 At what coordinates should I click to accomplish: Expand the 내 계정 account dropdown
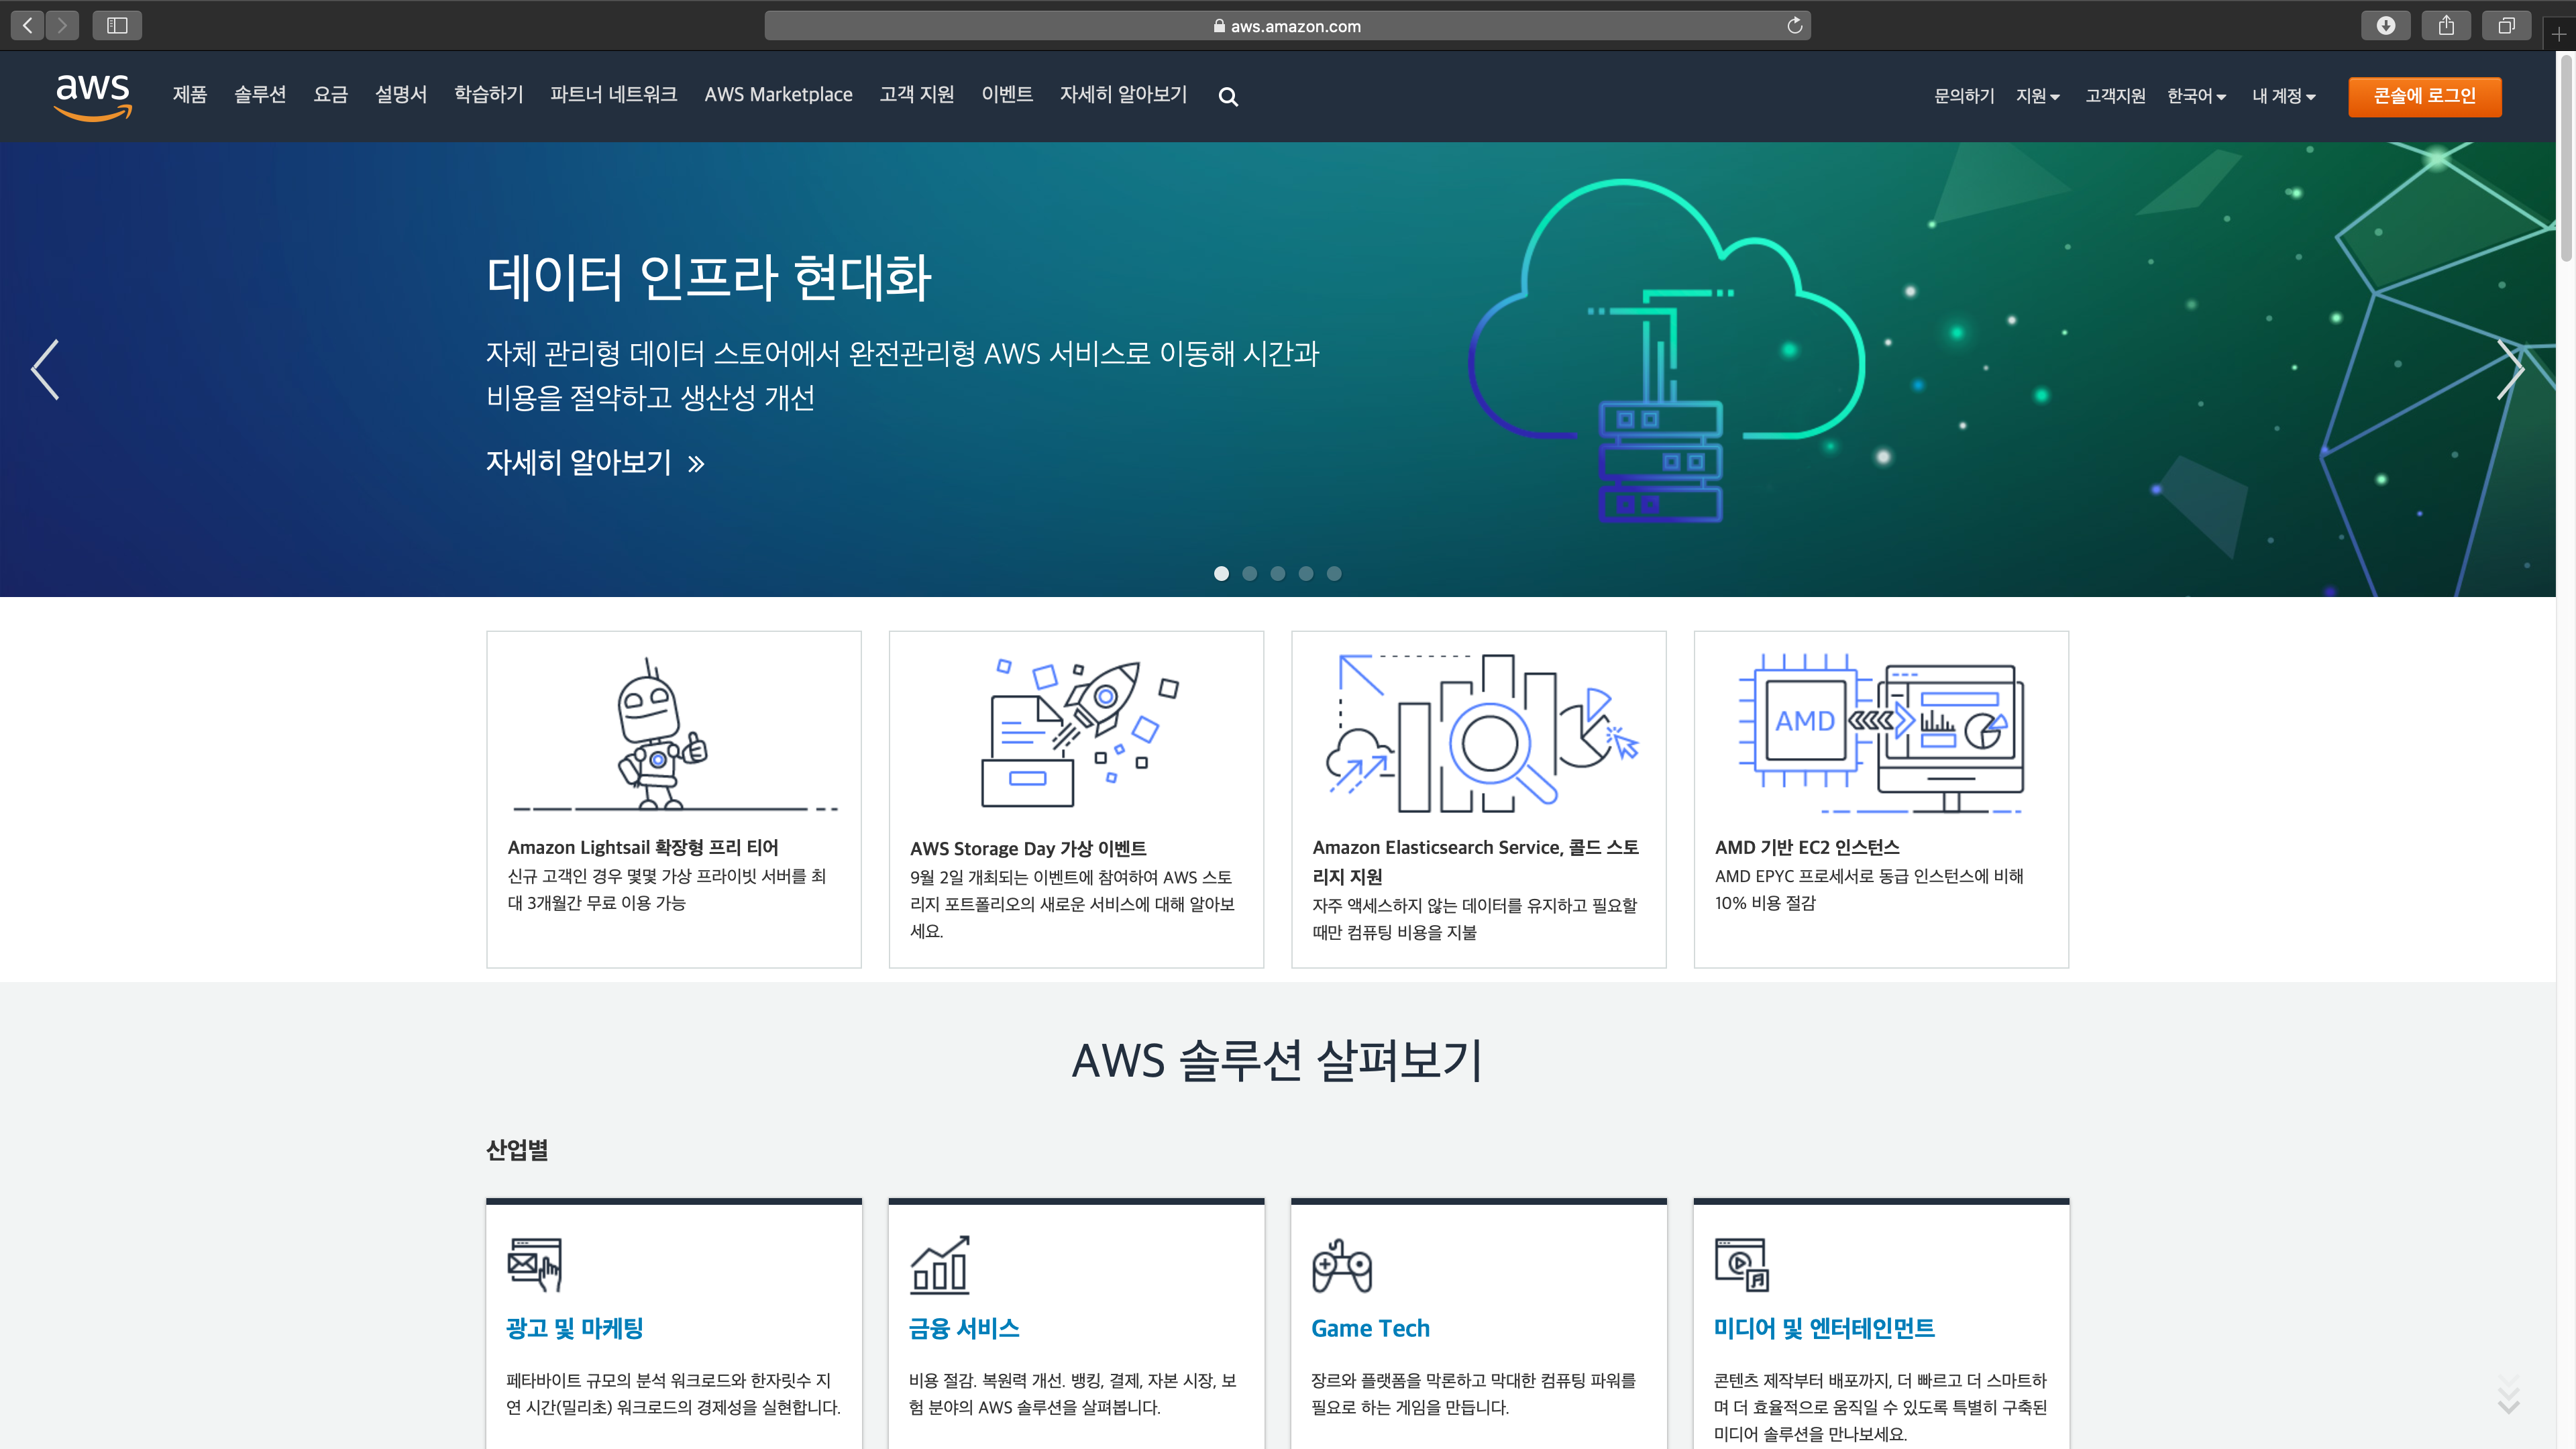pyautogui.click(x=2283, y=96)
